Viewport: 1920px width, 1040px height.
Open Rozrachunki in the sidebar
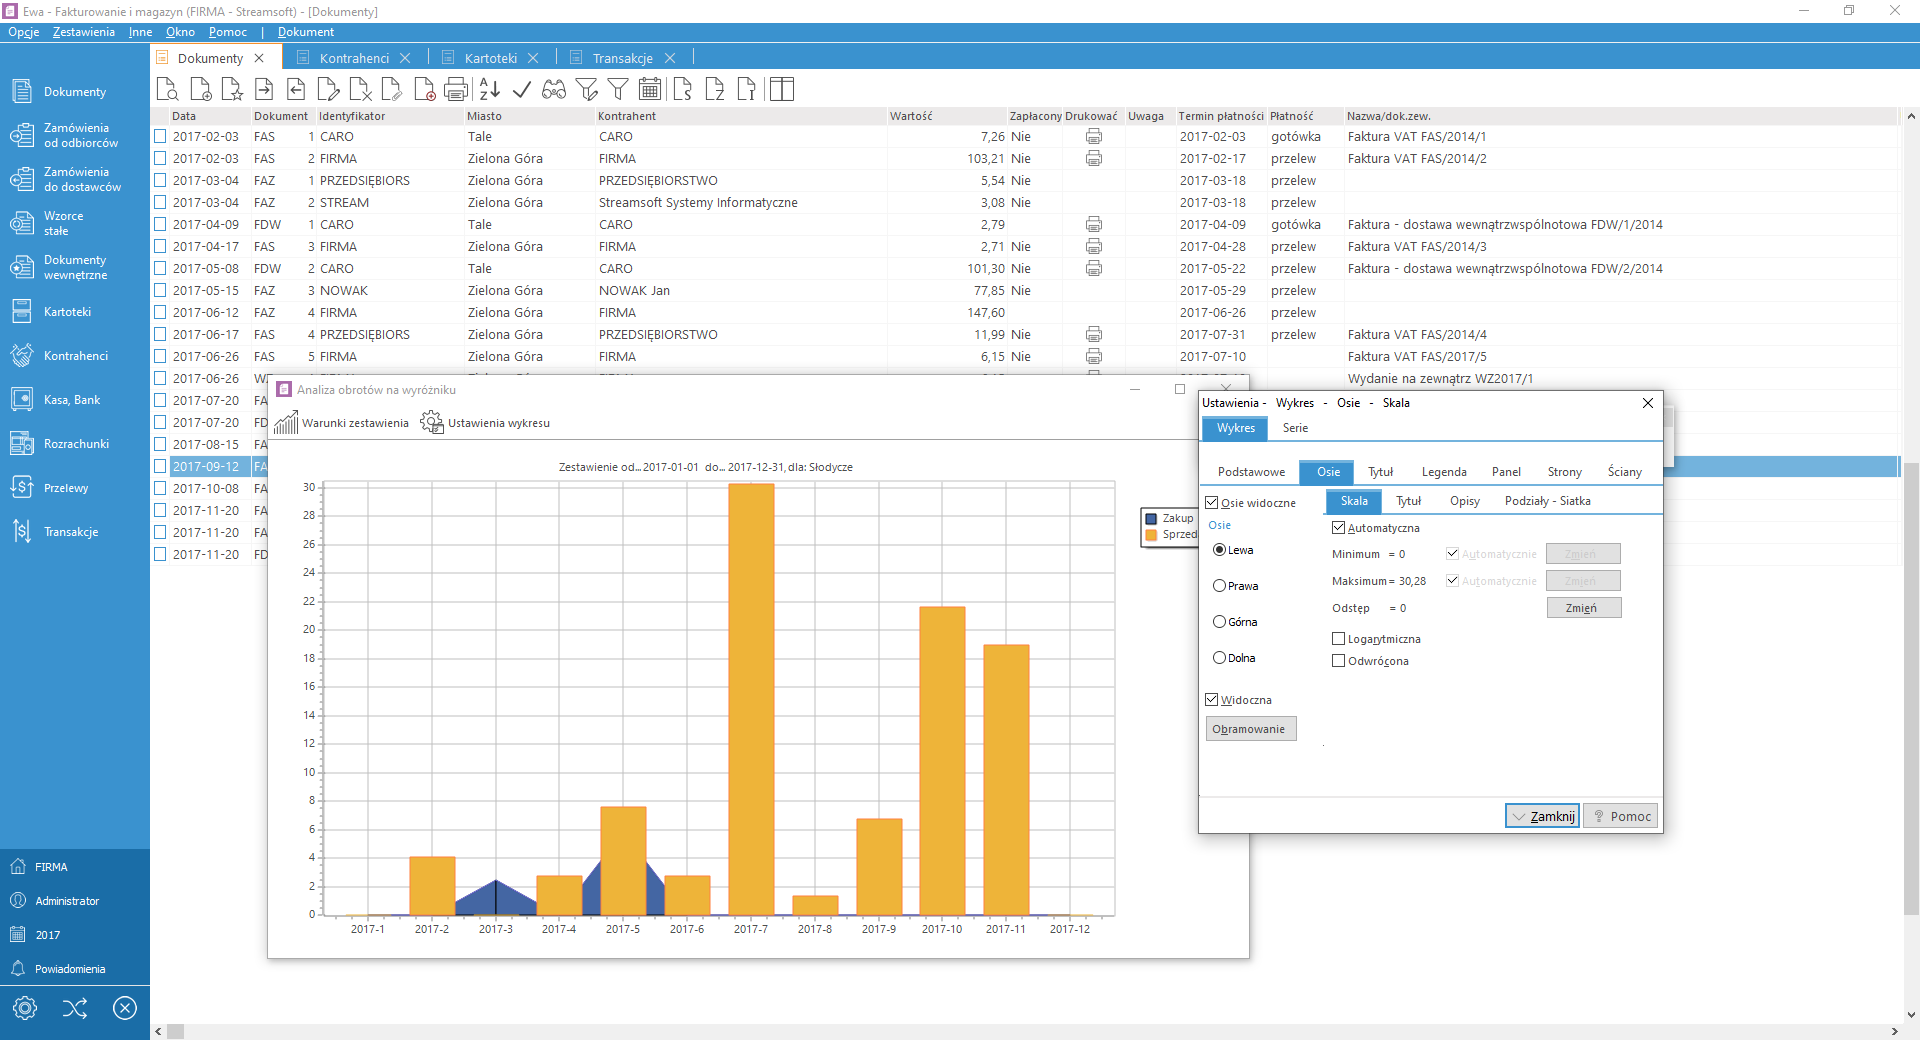tap(76, 444)
